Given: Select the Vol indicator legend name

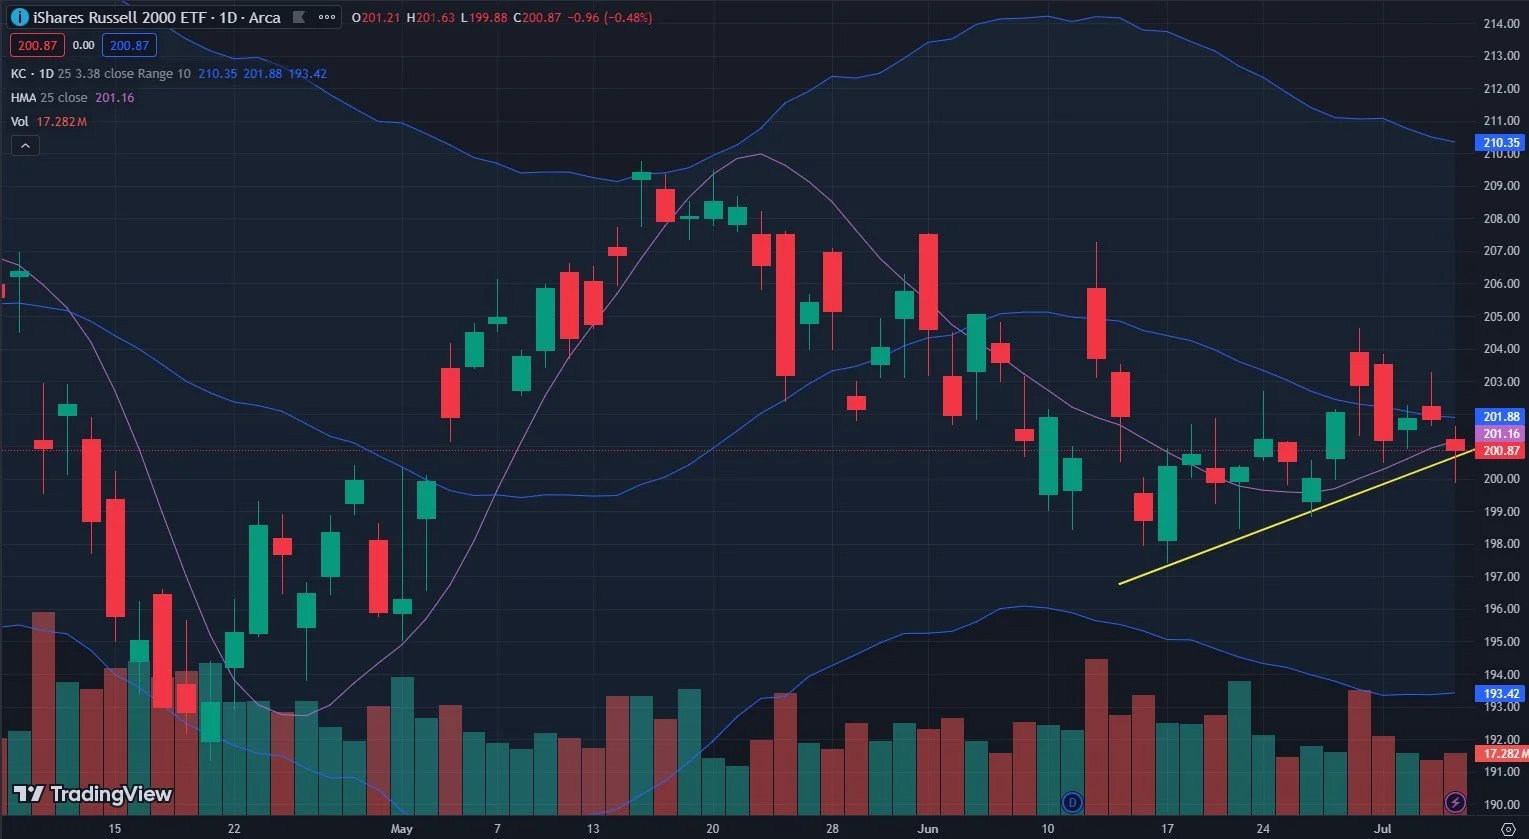Looking at the screenshot, I should click(20, 122).
